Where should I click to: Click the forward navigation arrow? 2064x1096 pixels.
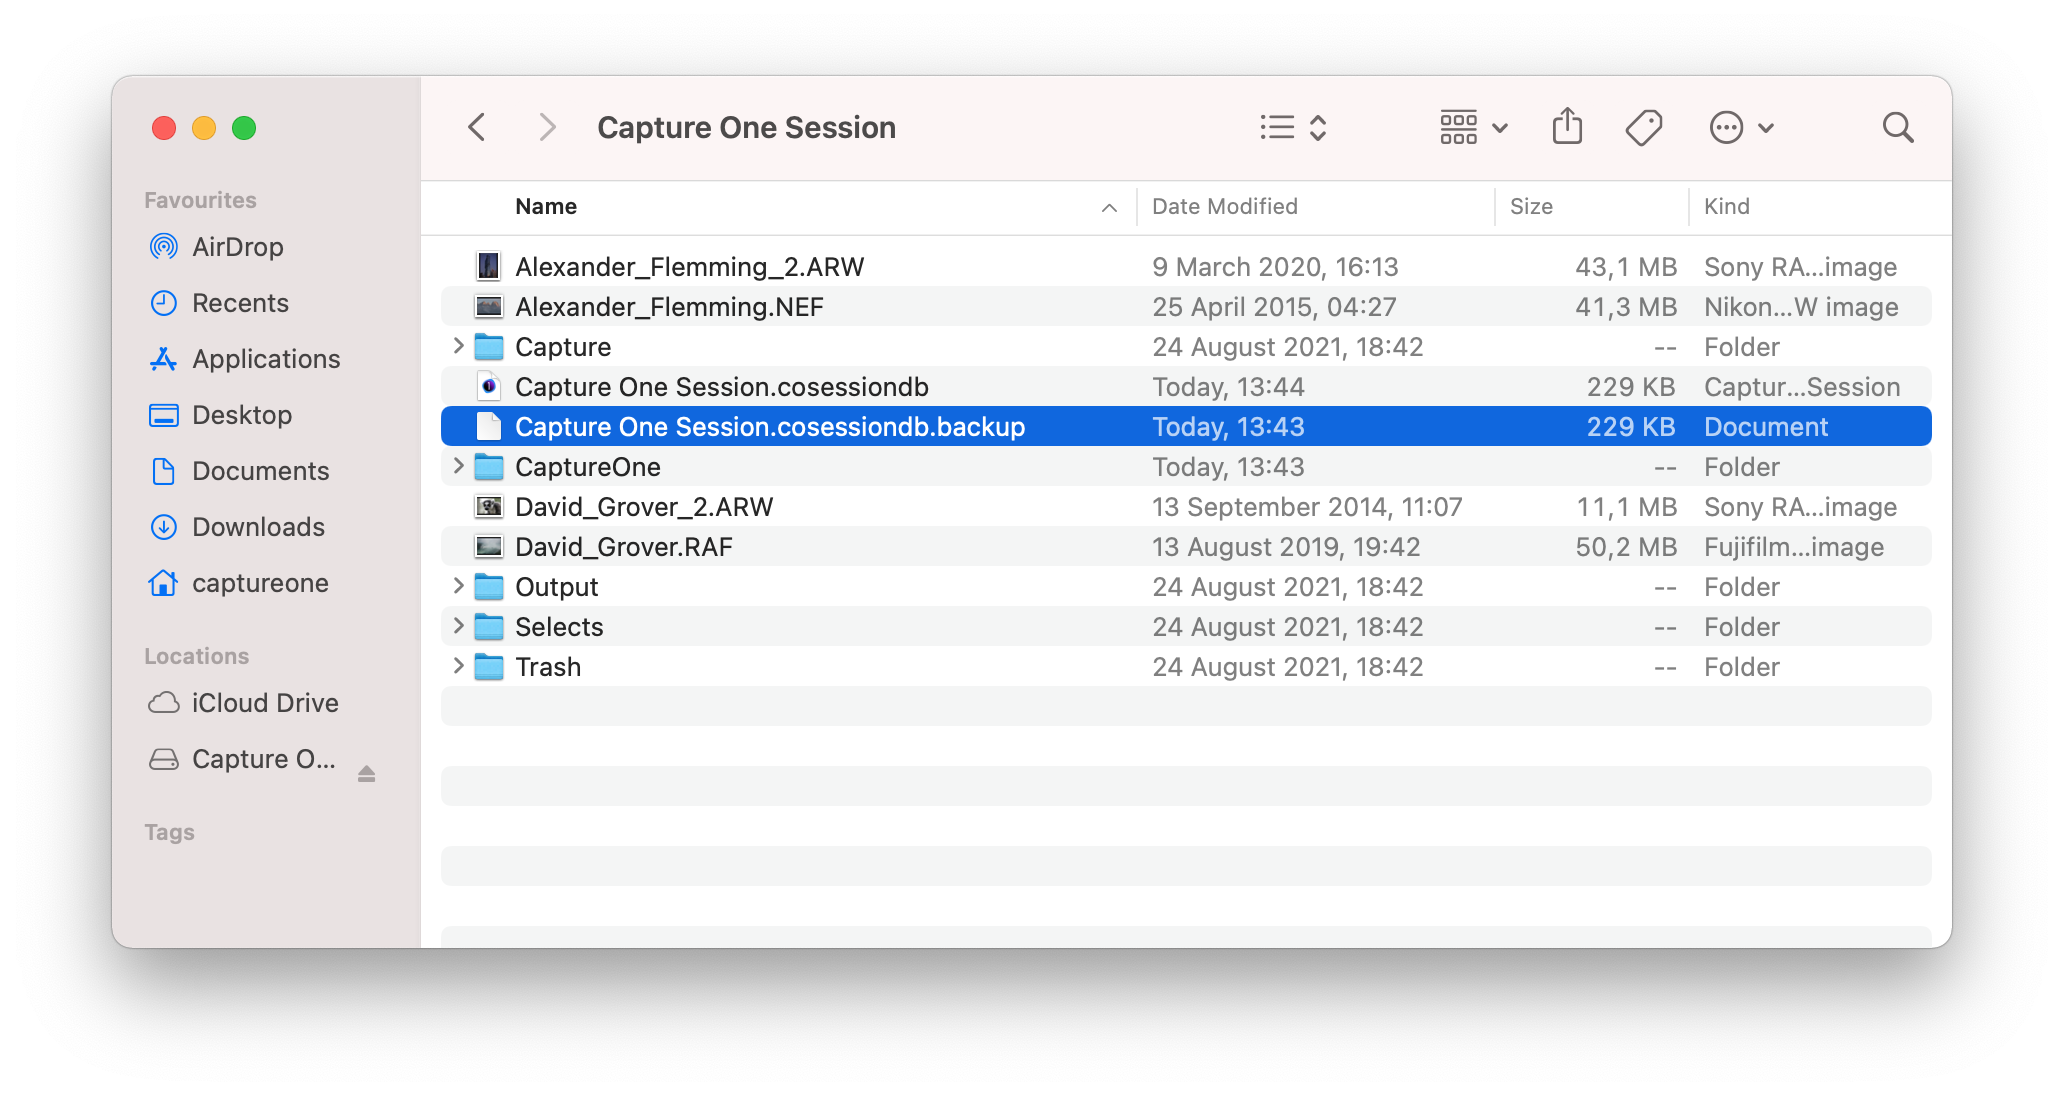click(546, 127)
